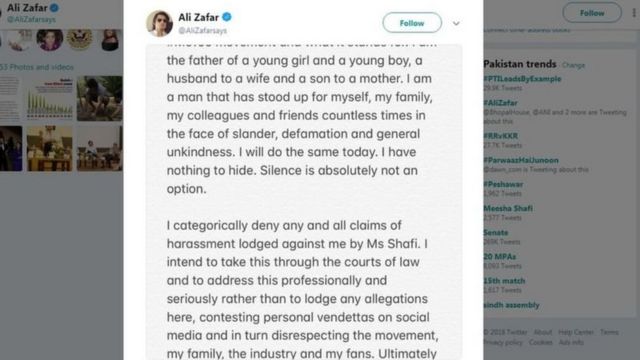This screenshot has width=640, height=360.
Task: Open the #RRvKKR trend
Action: click(x=501, y=136)
